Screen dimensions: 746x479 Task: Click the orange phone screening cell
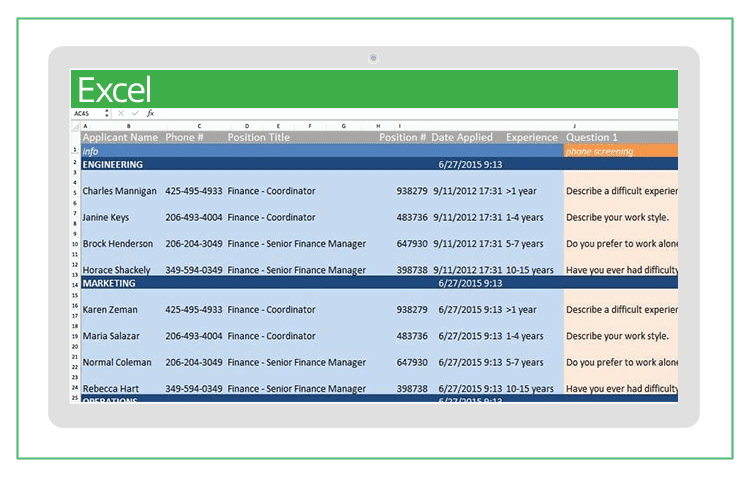click(621, 151)
